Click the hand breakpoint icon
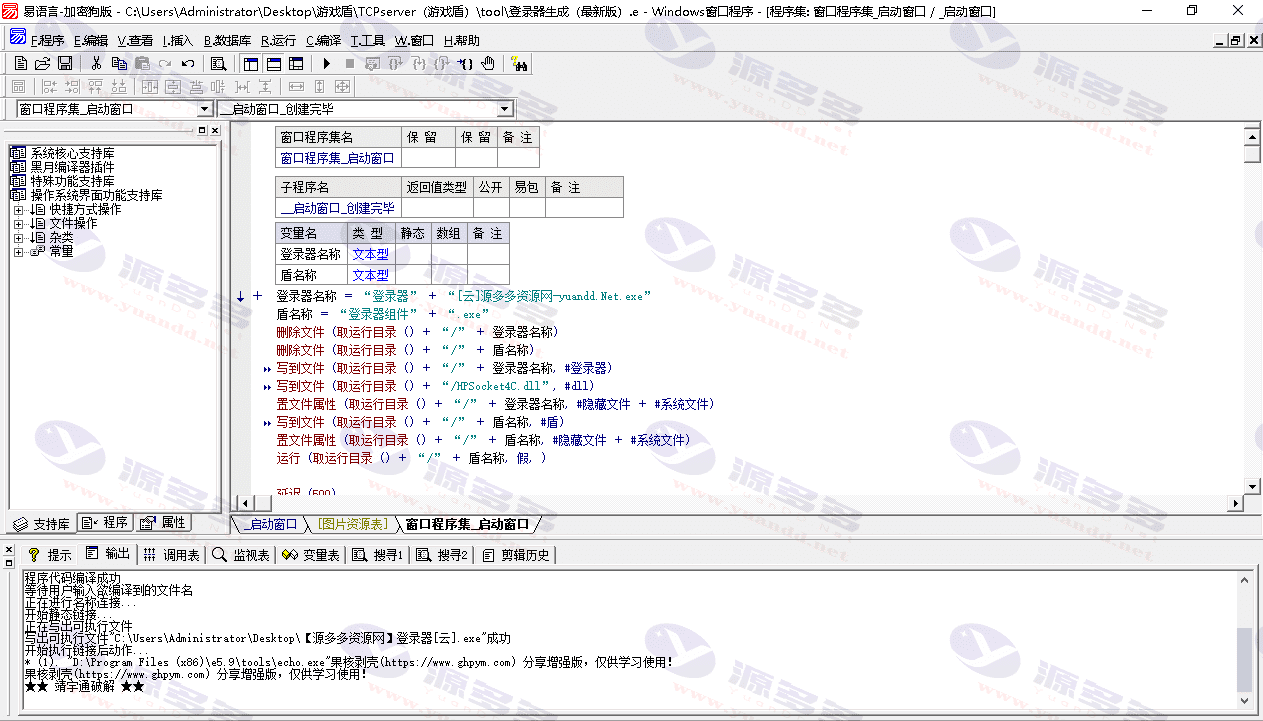1263x721 pixels. click(488, 63)
